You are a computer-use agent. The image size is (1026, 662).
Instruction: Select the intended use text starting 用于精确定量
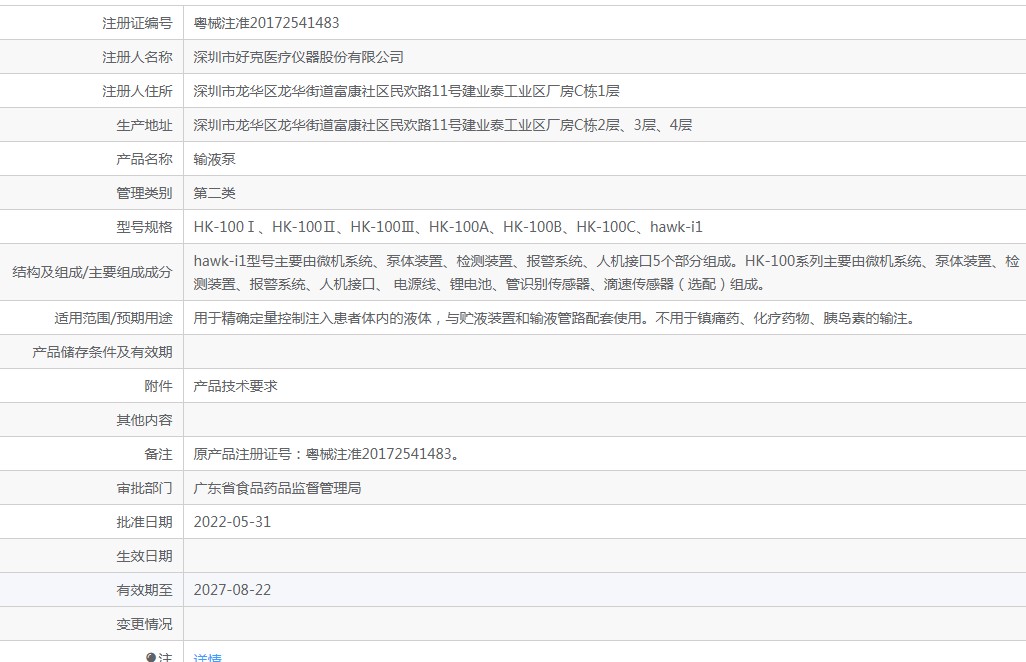tap(556, 318)
